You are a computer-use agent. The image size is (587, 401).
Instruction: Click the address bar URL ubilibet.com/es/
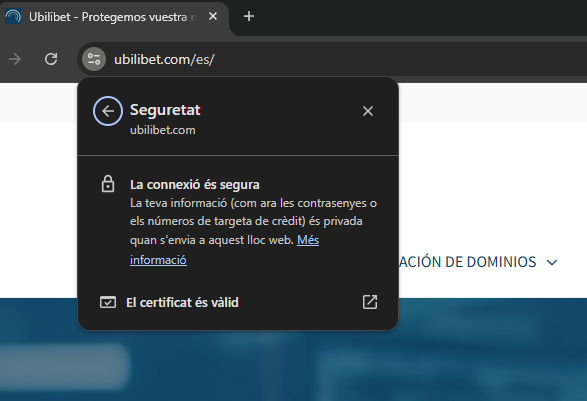click(x=164, y=60)
